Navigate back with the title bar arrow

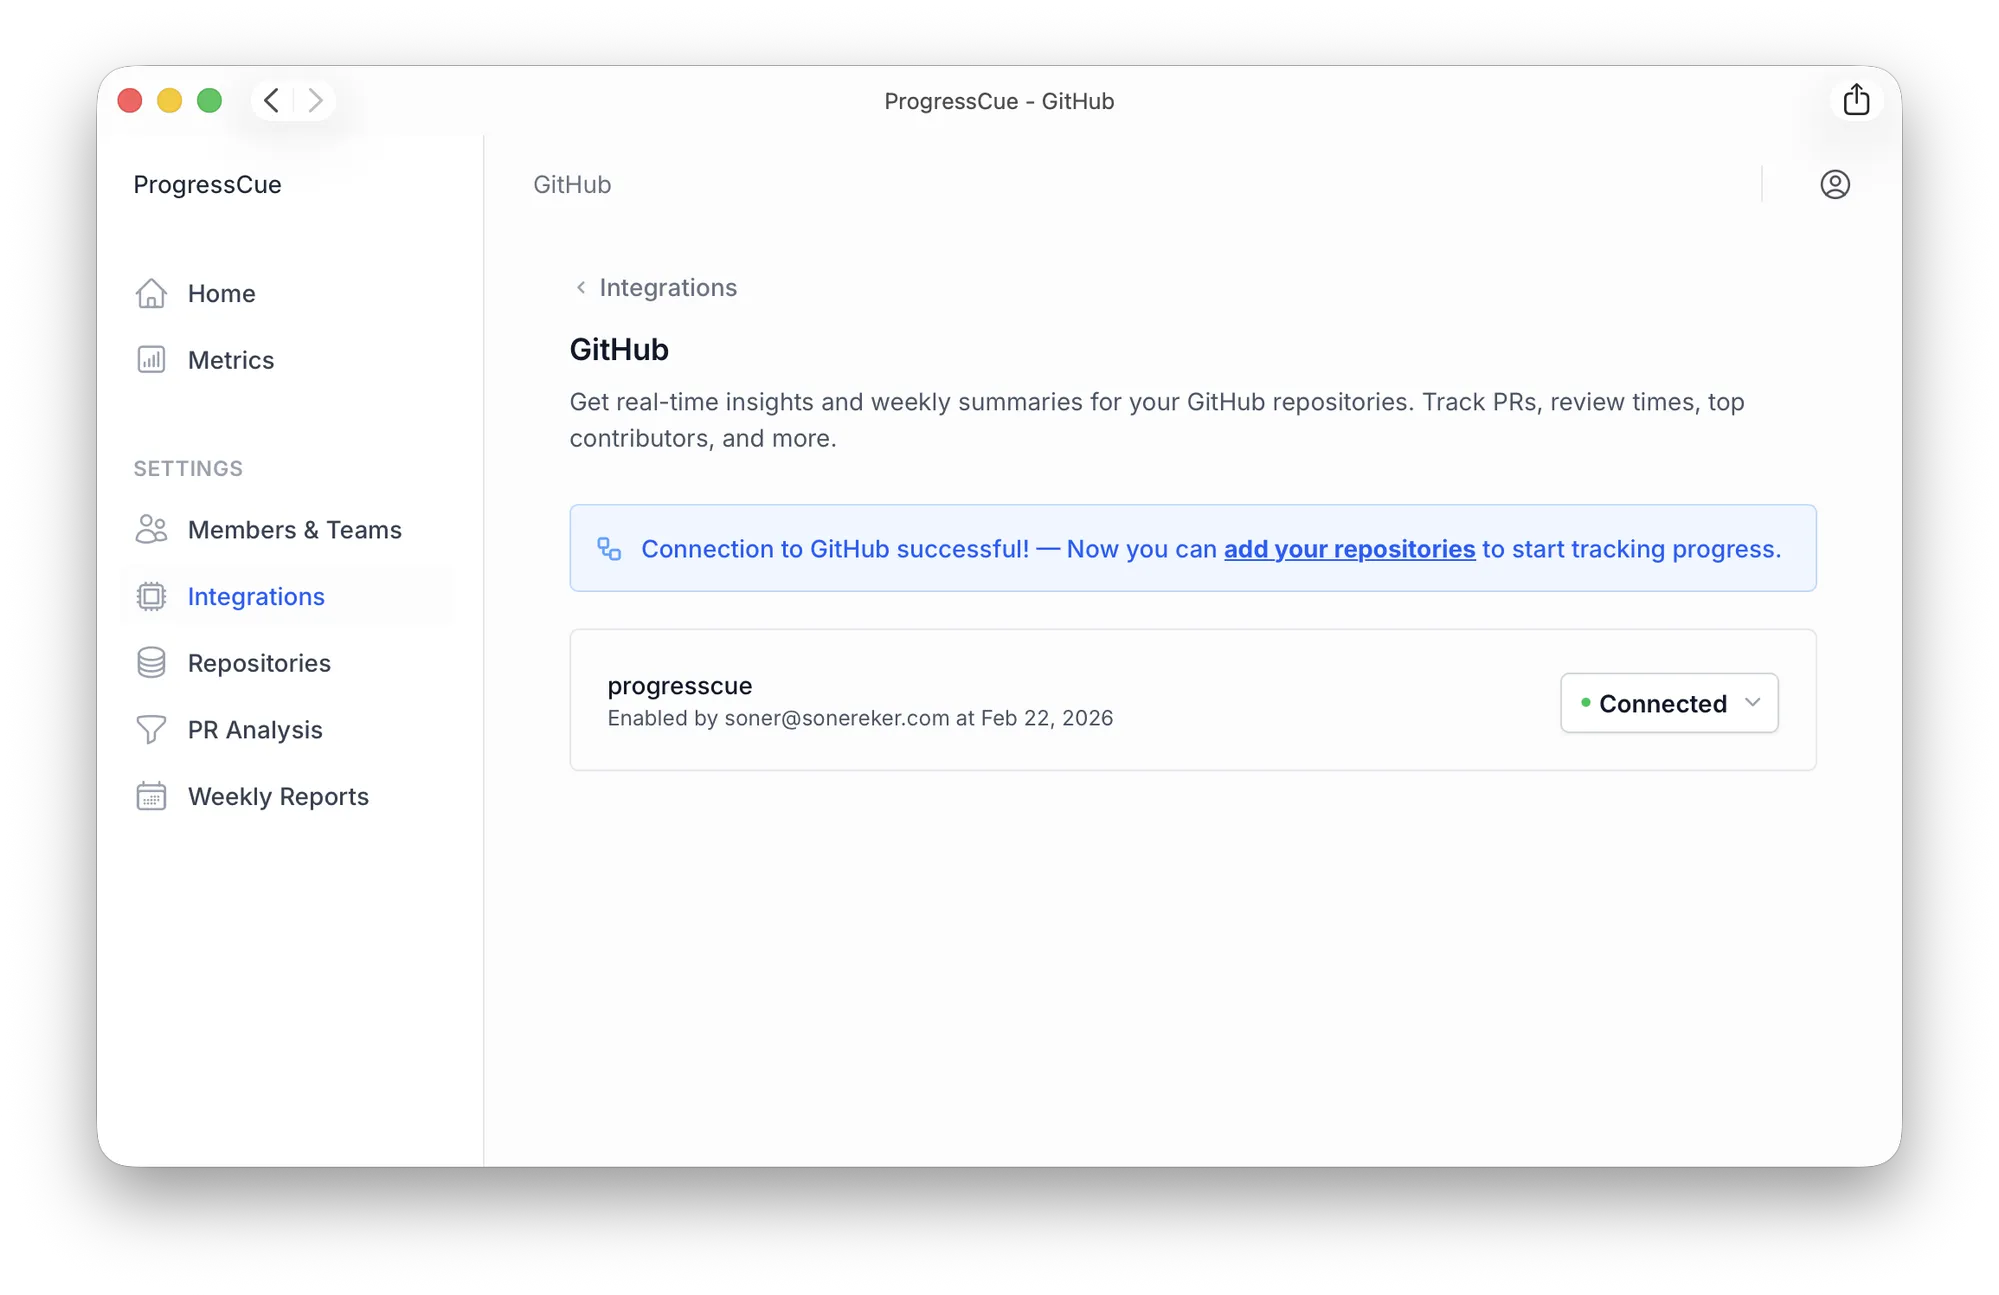tap(271, 100)
